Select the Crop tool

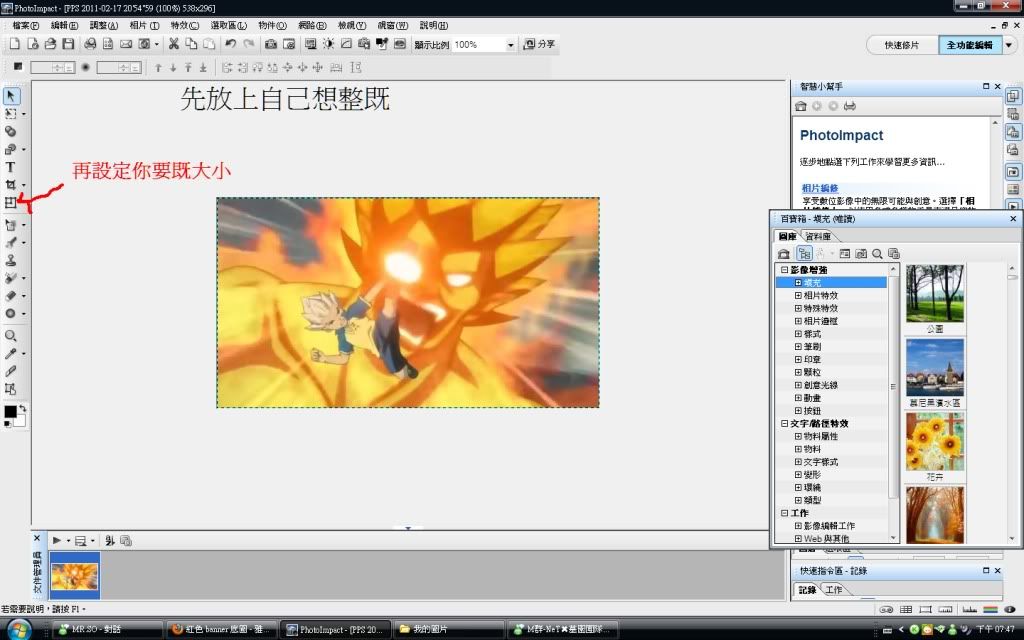point(11,185)
